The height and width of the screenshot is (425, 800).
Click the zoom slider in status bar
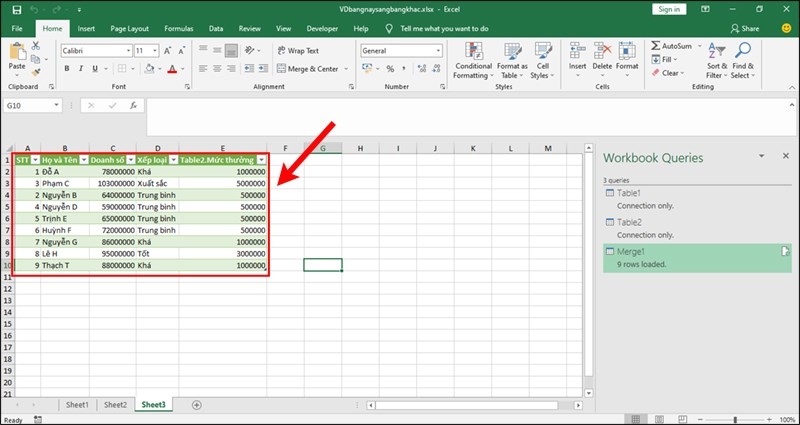pos(734,419)
